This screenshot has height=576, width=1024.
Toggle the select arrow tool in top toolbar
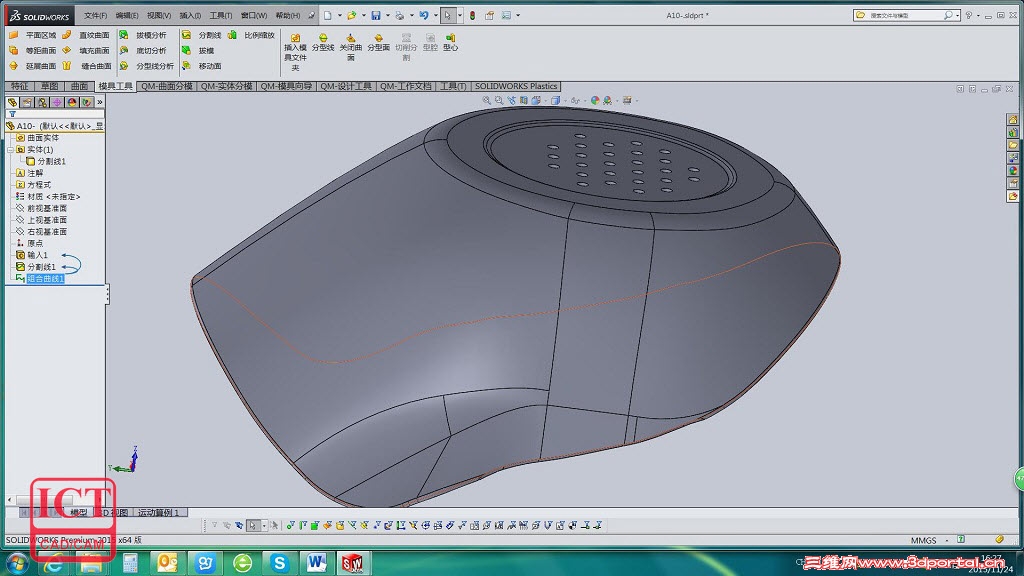click(447, 16)
